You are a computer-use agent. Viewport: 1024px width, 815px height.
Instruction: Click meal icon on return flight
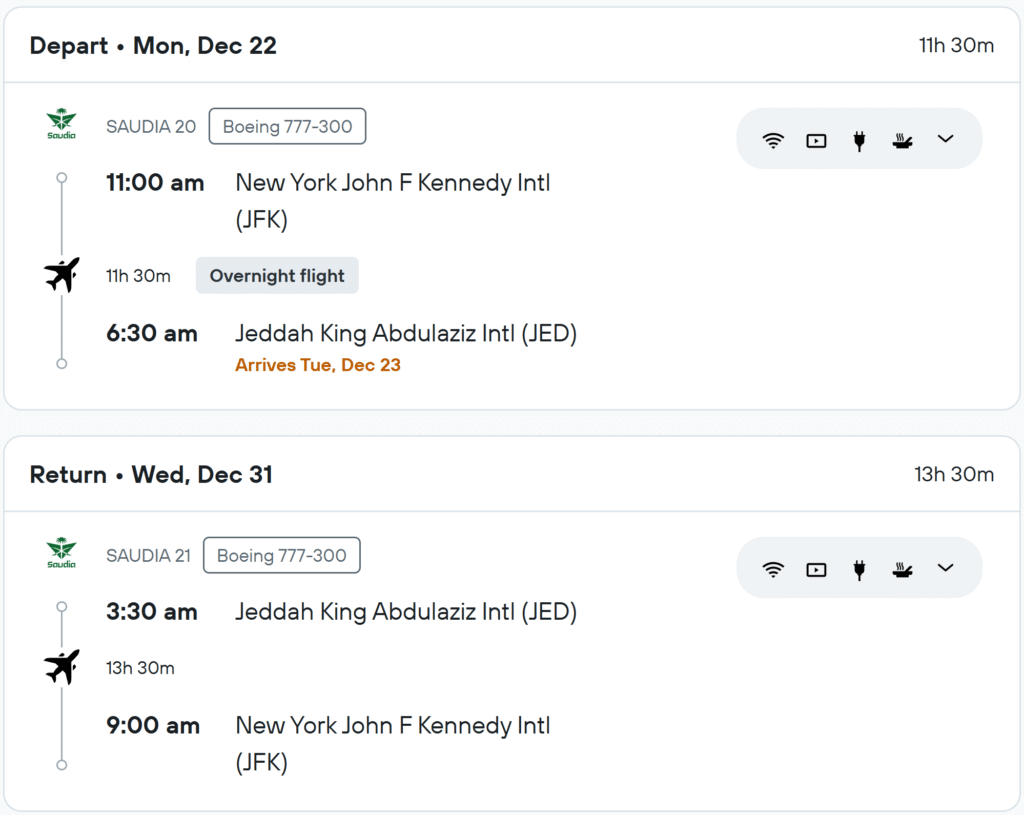point(902,570)
